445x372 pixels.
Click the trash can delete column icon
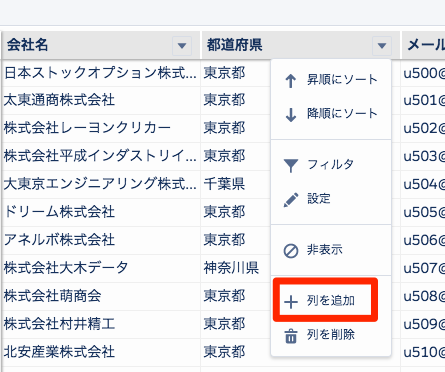[x=291, y=336]
